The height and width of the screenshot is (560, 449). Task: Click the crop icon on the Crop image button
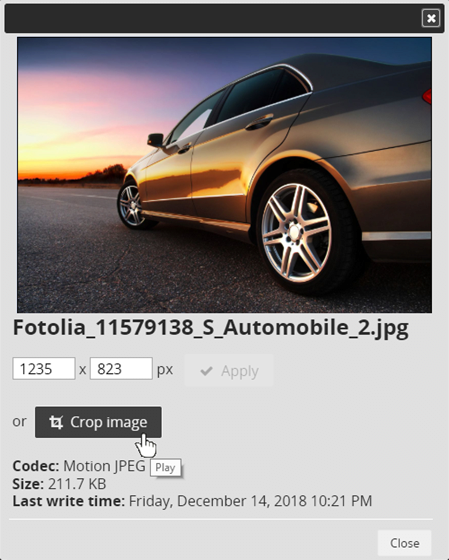point(56,422)
